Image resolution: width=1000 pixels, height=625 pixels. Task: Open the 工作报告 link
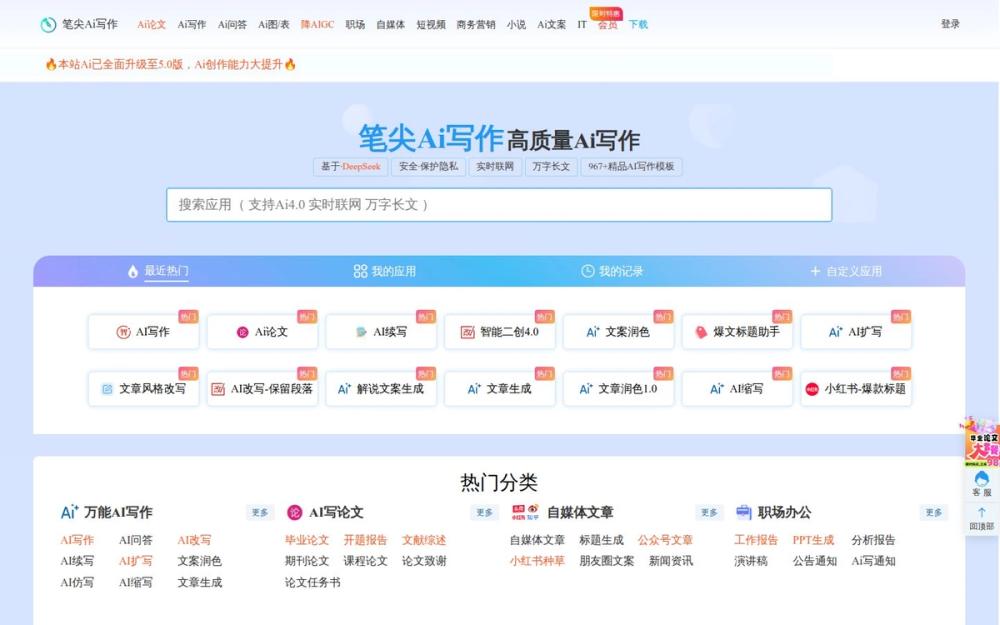[x=756, y=540]
